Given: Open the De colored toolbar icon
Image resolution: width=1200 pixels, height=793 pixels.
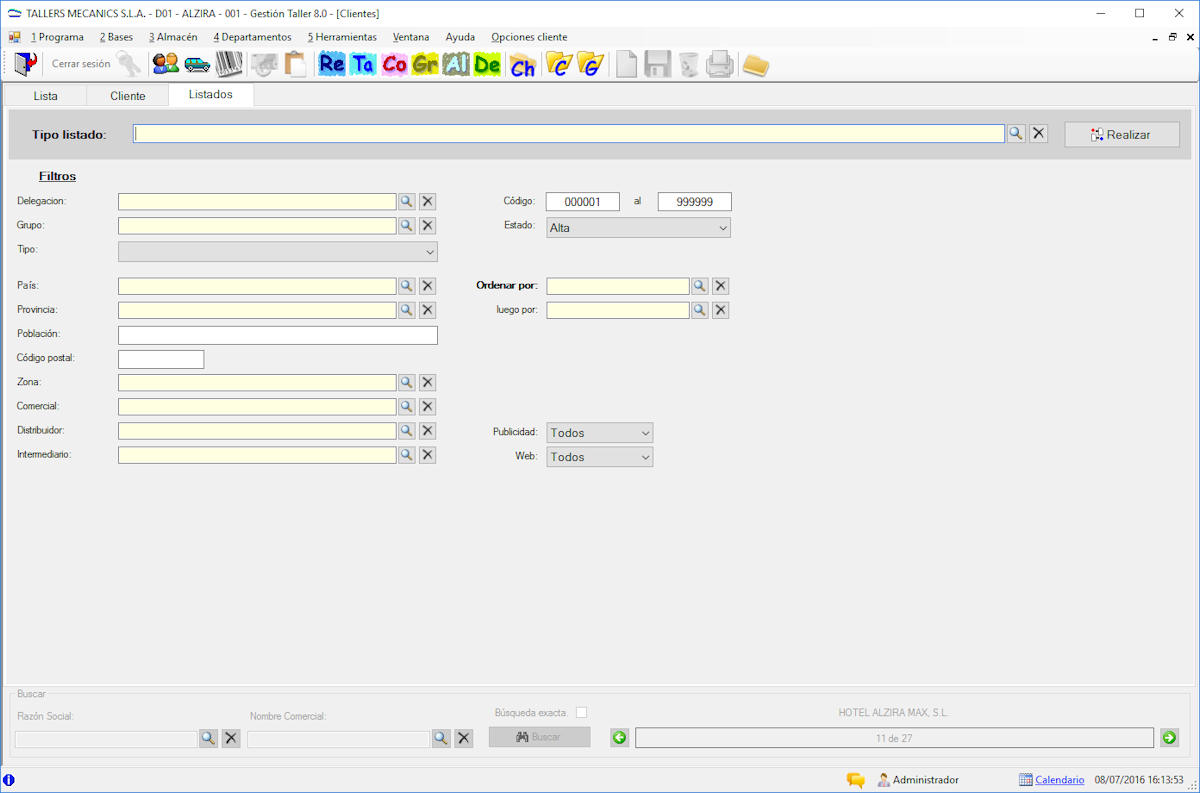Looking at the screenshot, I should coord(487,64).
